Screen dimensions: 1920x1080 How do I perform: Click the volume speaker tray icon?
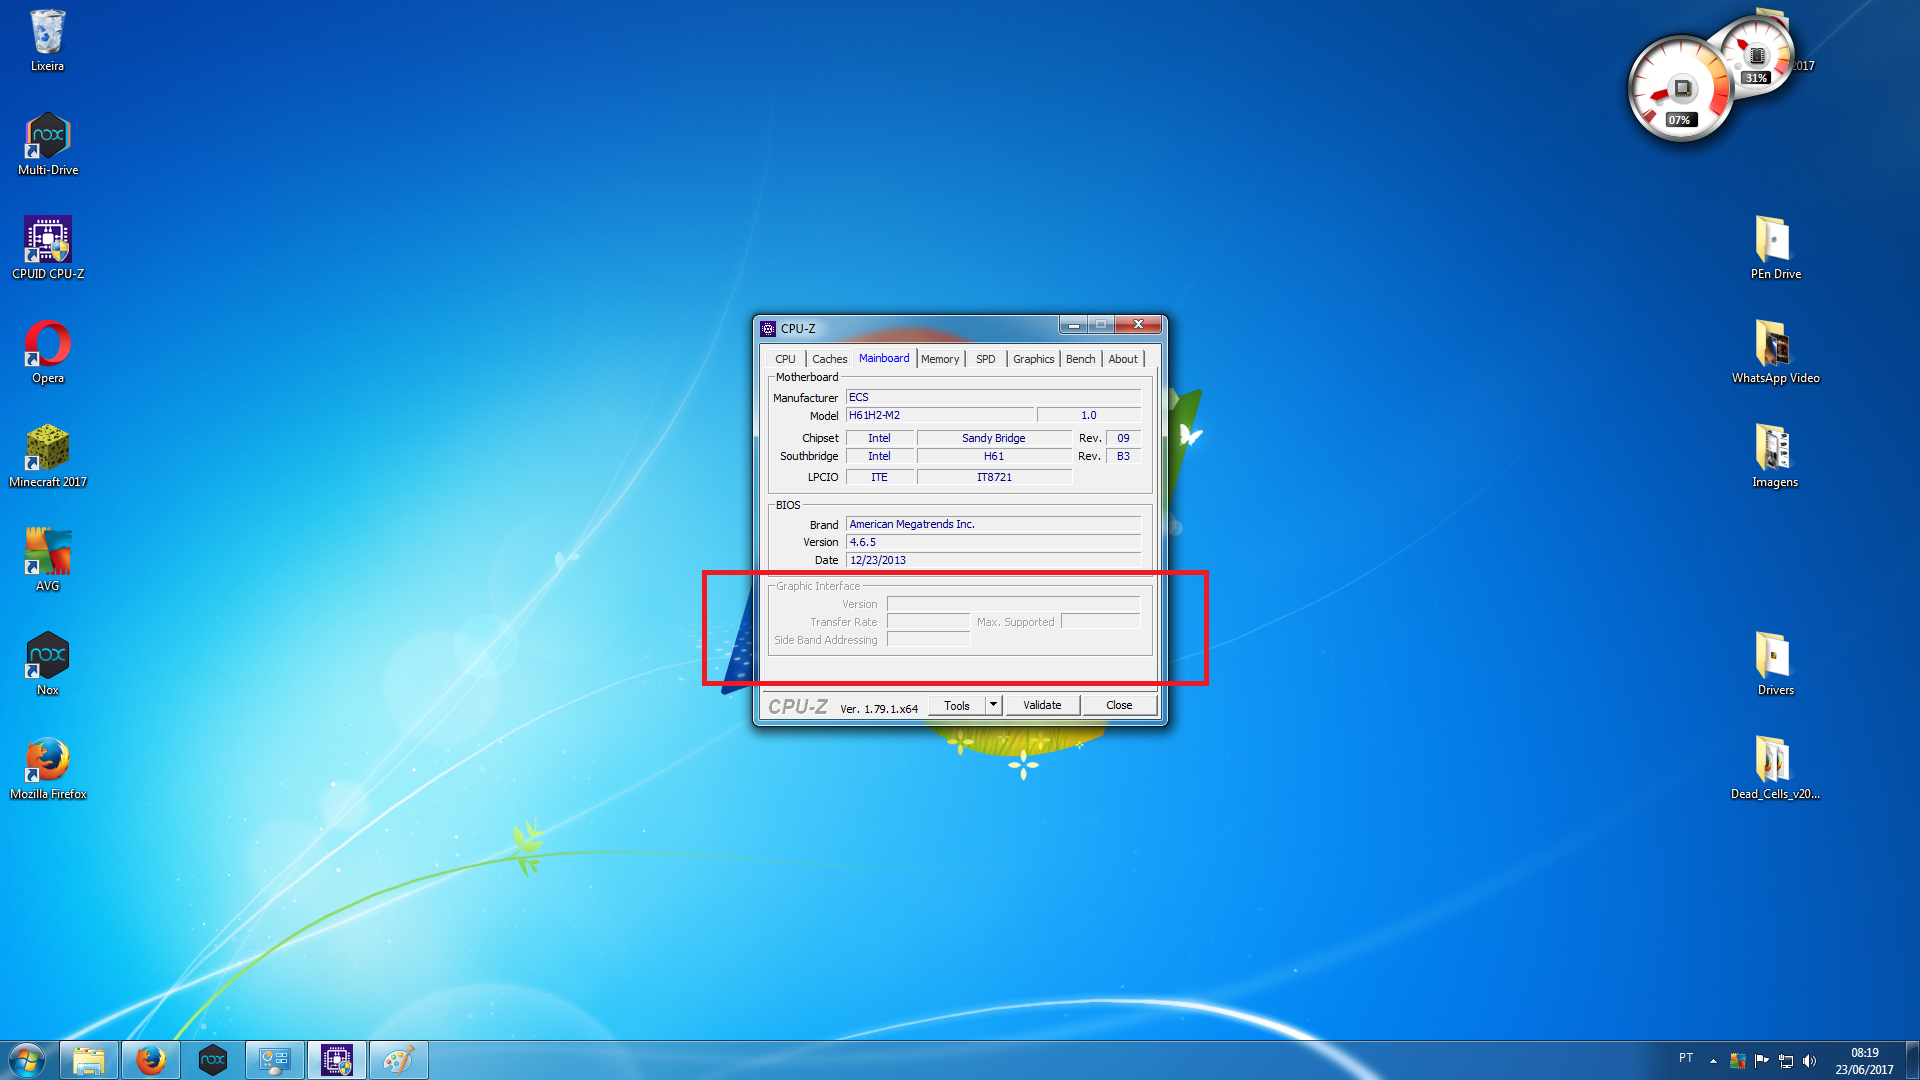coord(1809,1061)
